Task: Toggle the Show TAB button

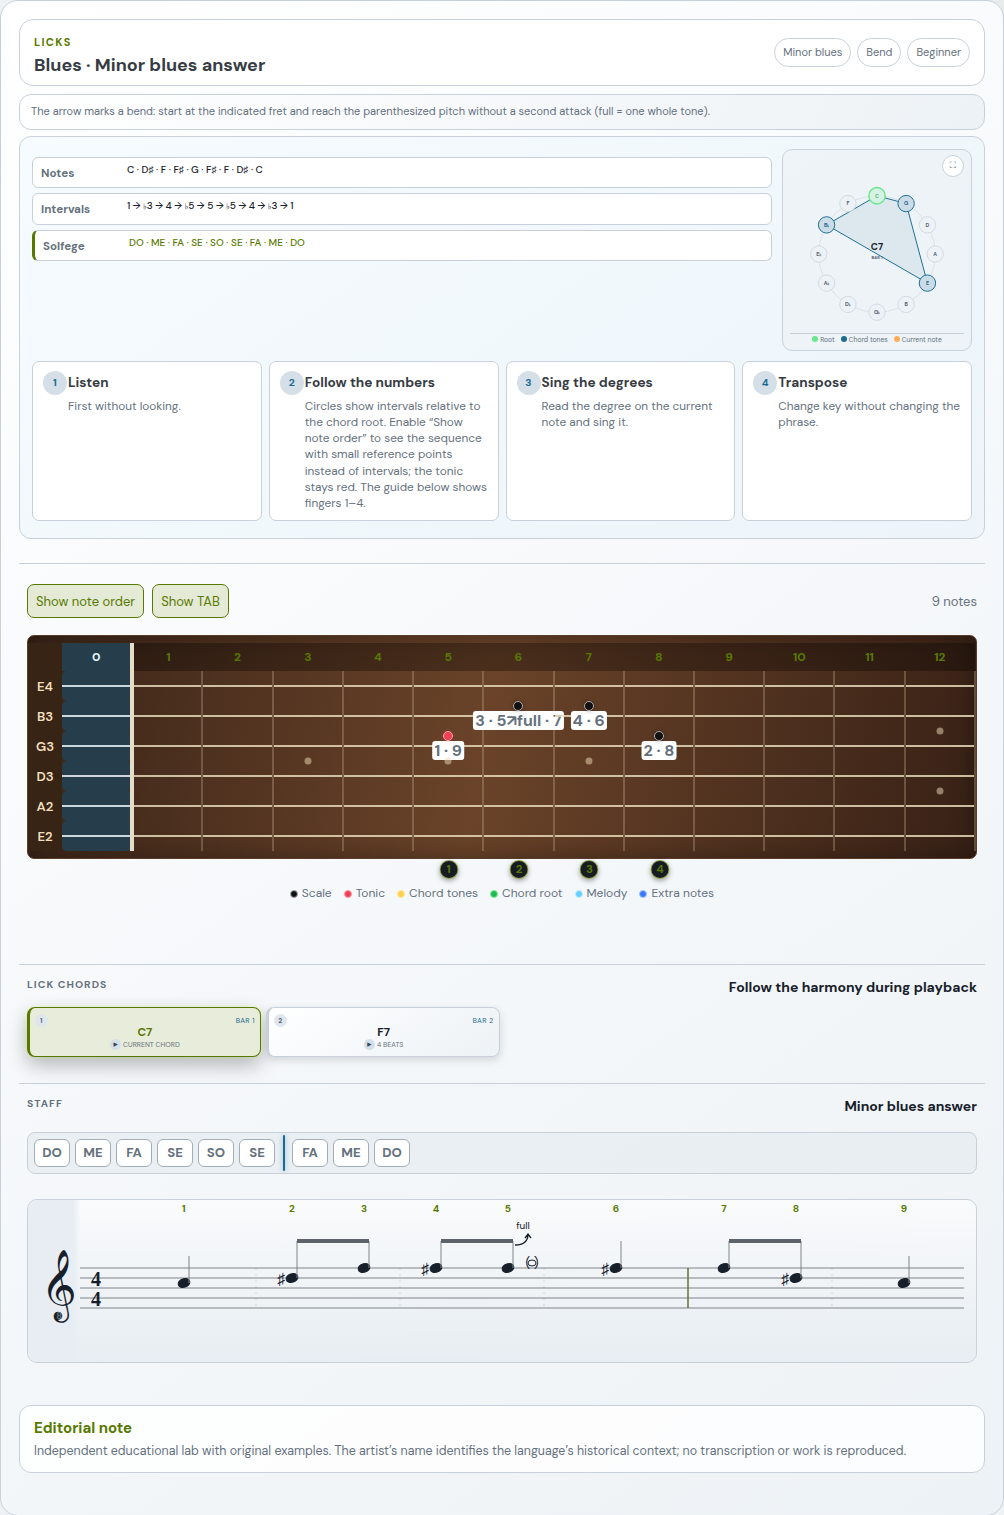Action: click(190, 601)
